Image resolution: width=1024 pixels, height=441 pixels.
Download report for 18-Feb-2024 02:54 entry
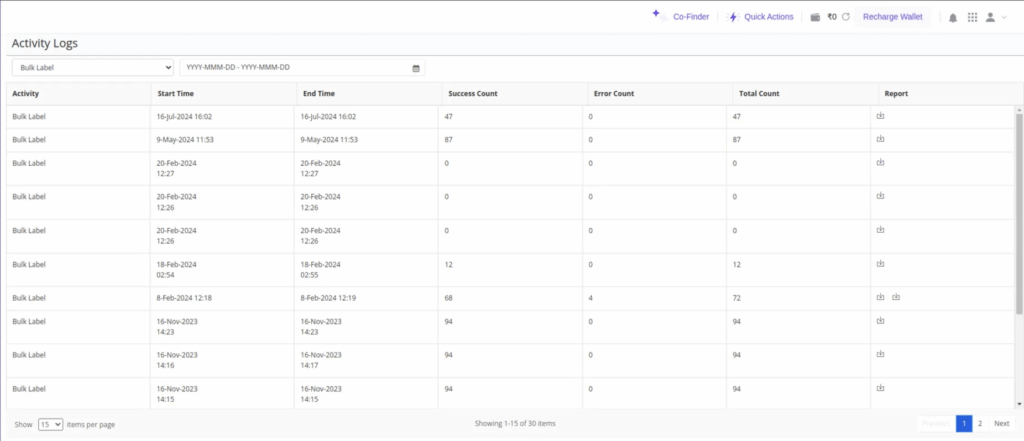coord(881,263)
